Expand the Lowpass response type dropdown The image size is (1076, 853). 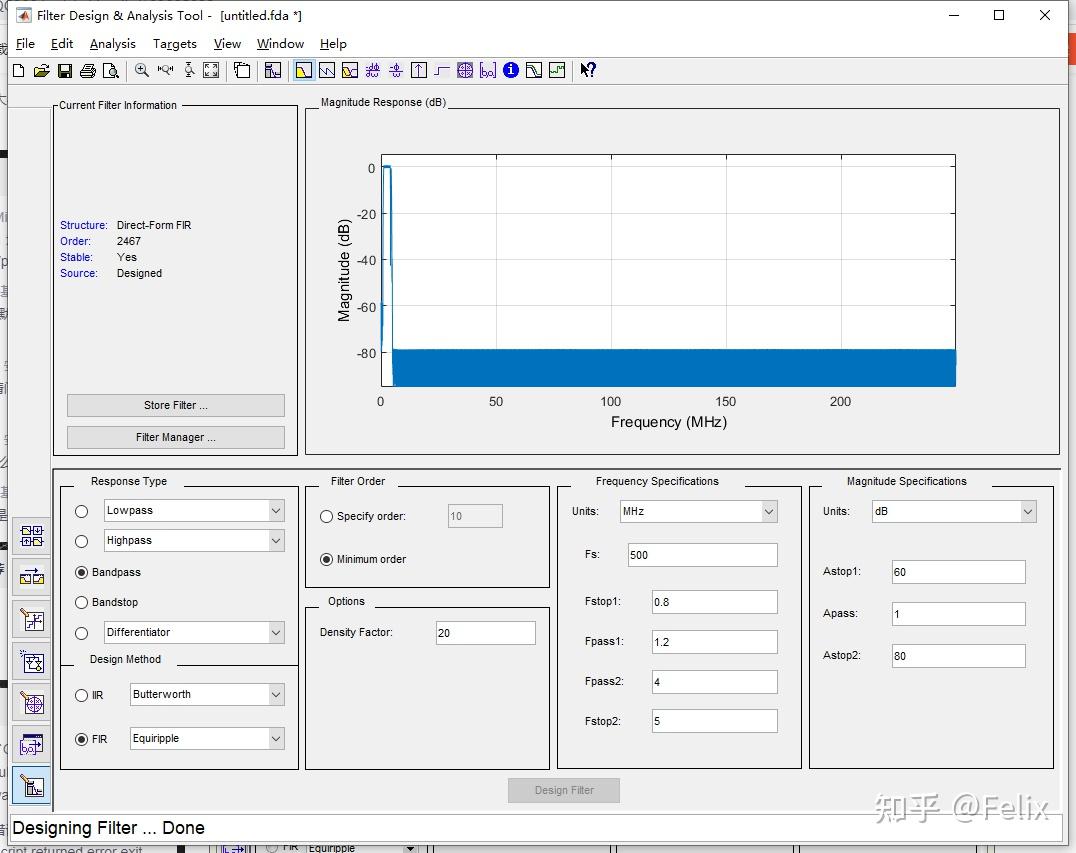(276, 511)
